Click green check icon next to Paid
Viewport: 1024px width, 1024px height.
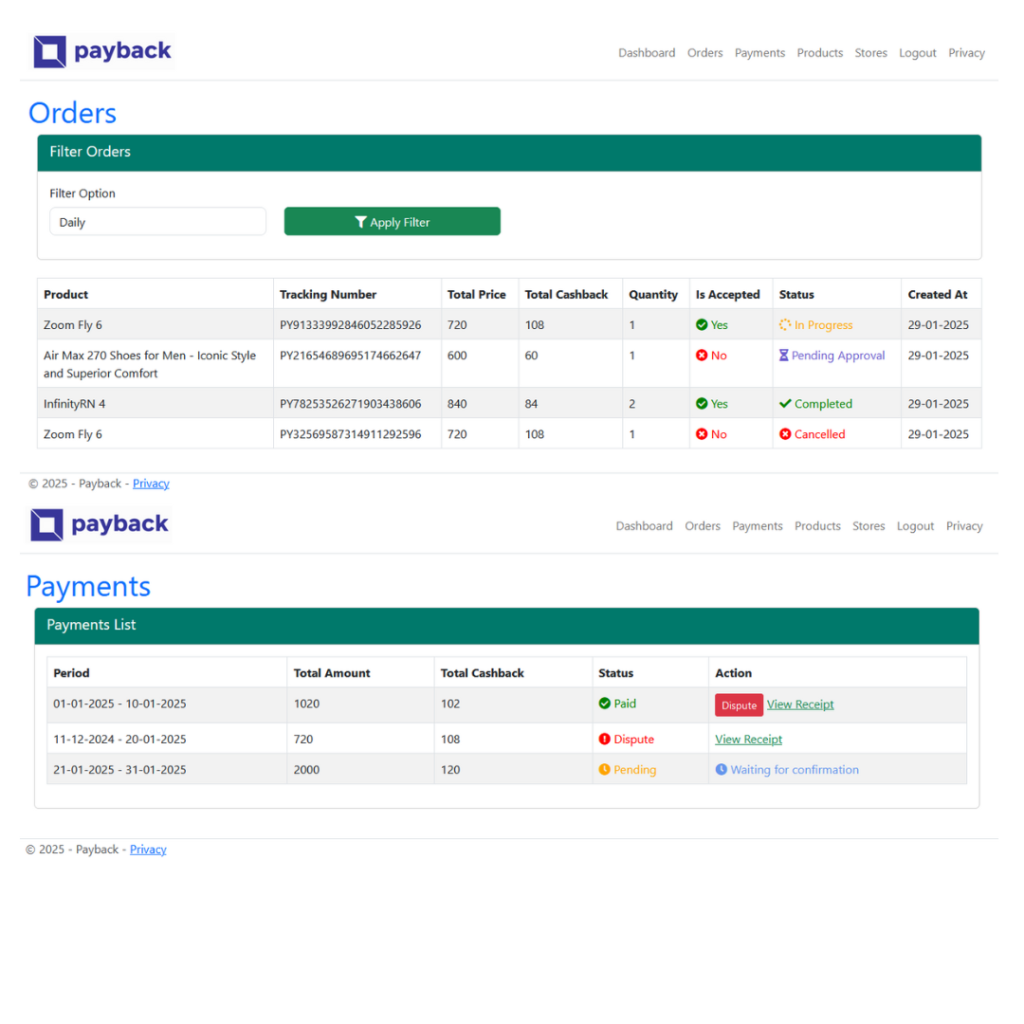(x=604, y=703)
